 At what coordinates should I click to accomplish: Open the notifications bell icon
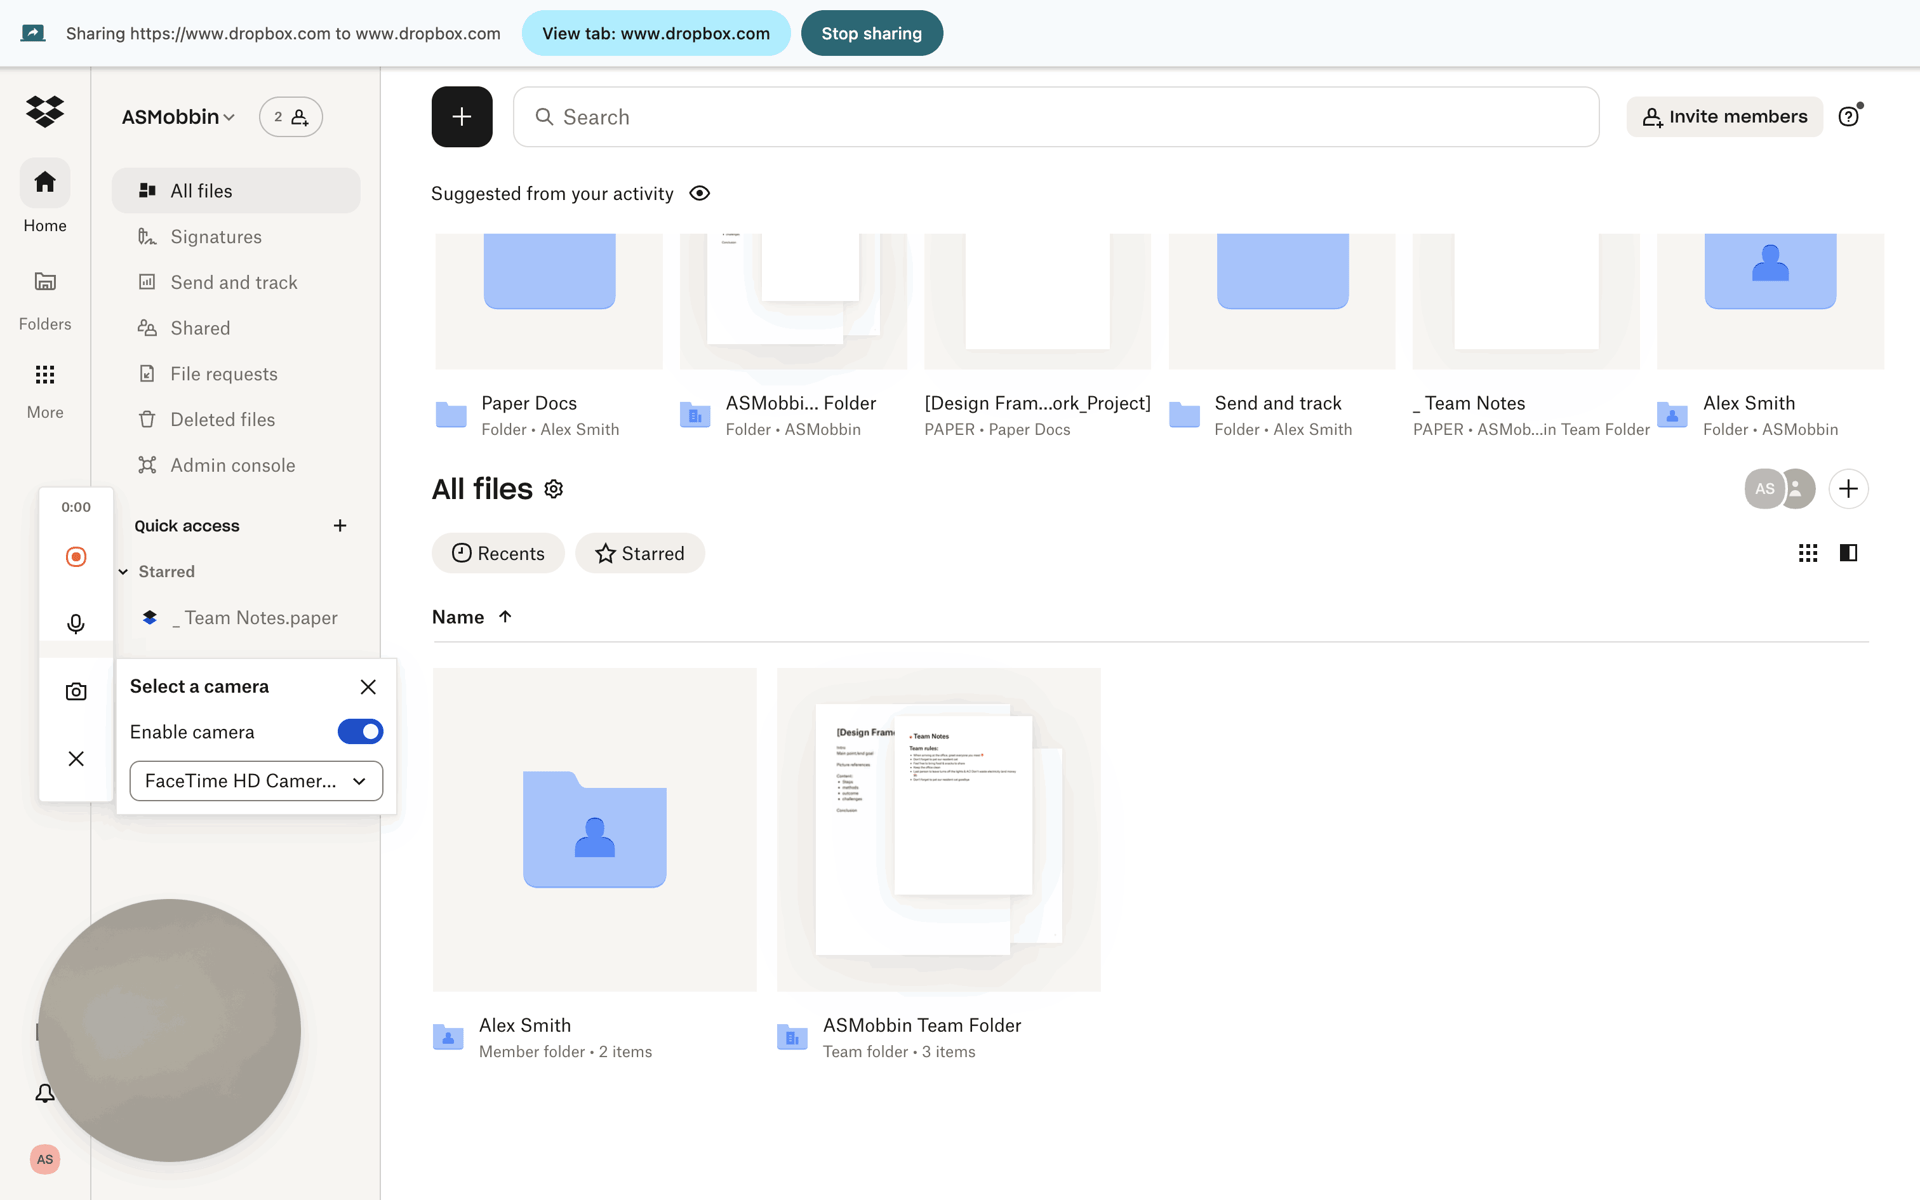45,1094
